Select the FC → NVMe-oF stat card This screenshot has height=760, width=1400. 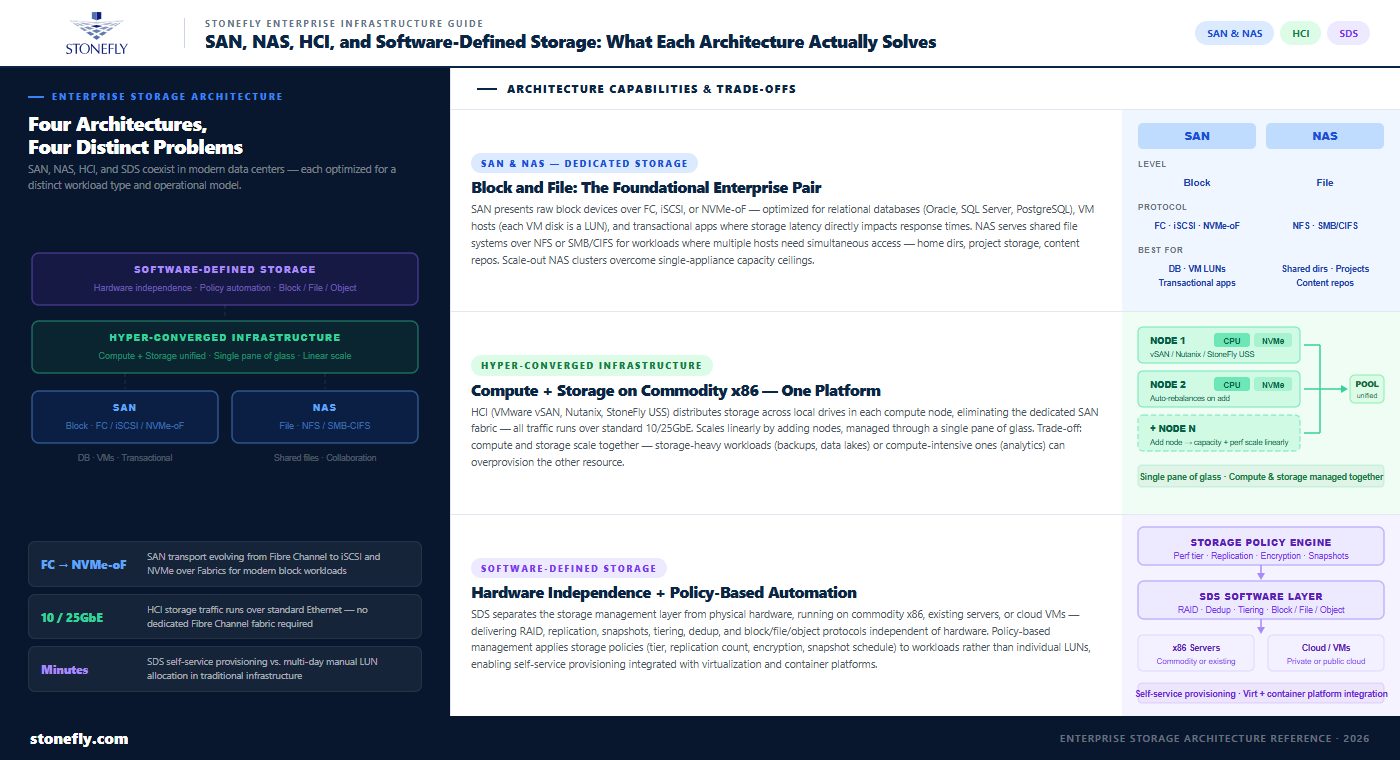click(x=225, y=564)
